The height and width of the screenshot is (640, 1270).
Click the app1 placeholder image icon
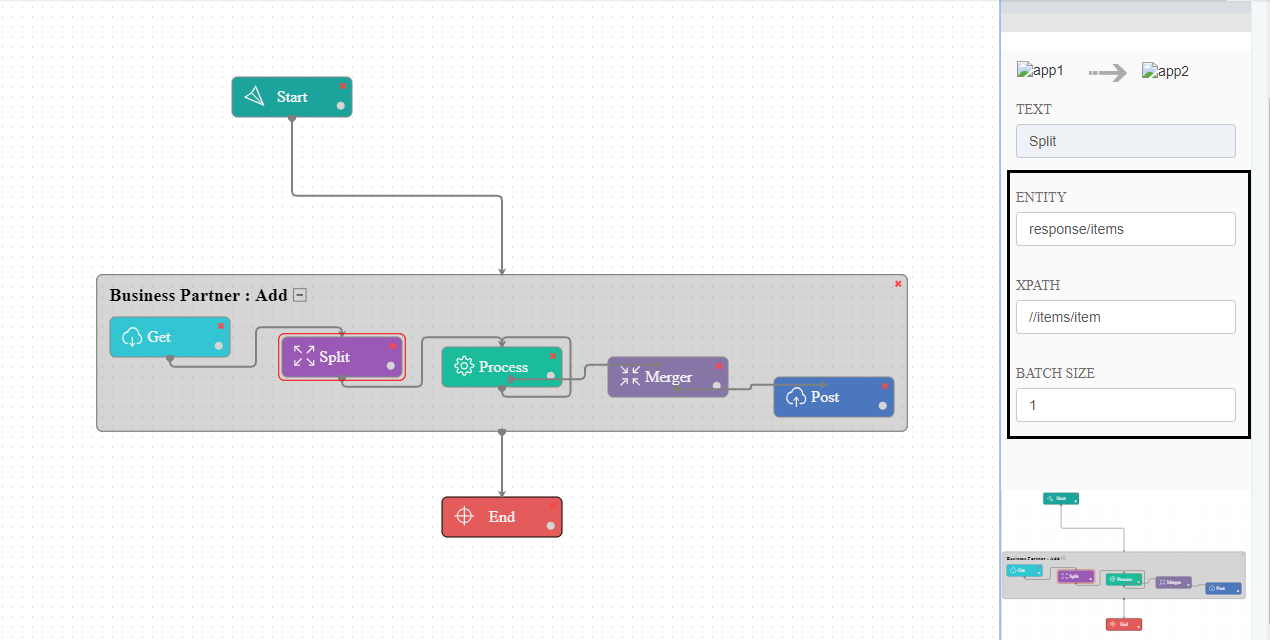click(x=1024, y=70)
